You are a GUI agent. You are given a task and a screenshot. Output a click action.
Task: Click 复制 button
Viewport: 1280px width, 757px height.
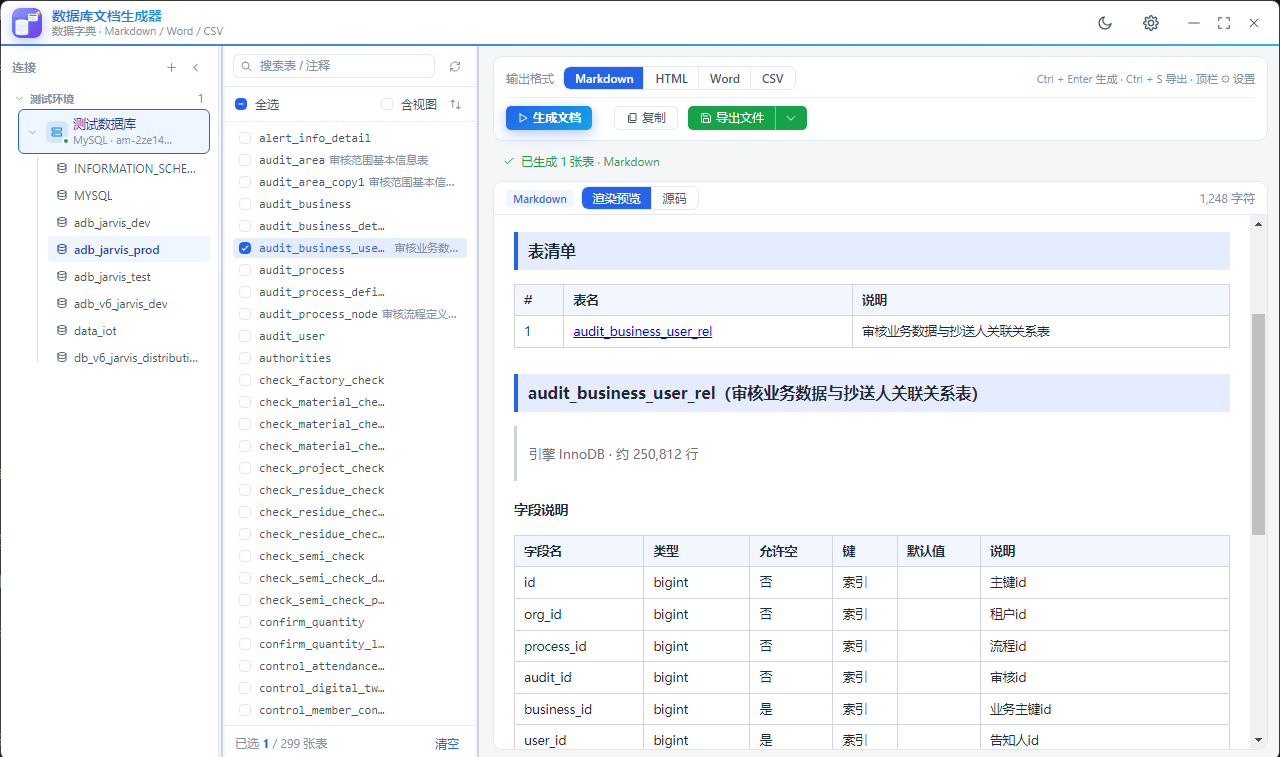click(x=646, y=118)
